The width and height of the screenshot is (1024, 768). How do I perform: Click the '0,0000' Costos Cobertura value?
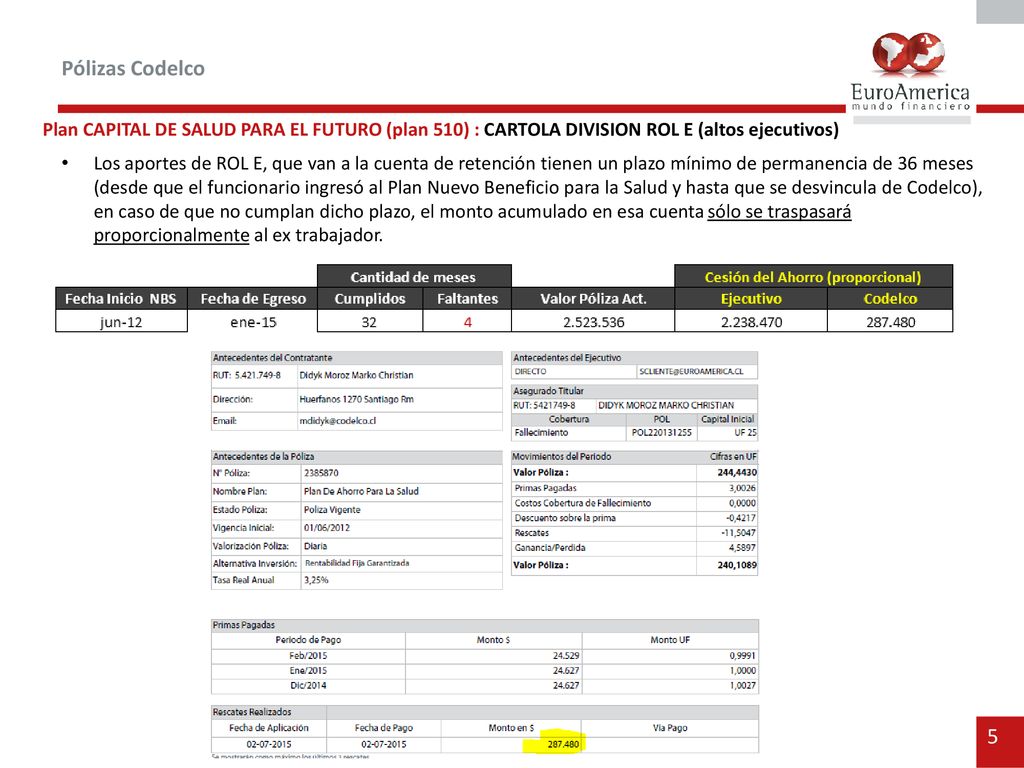(743, 503)
